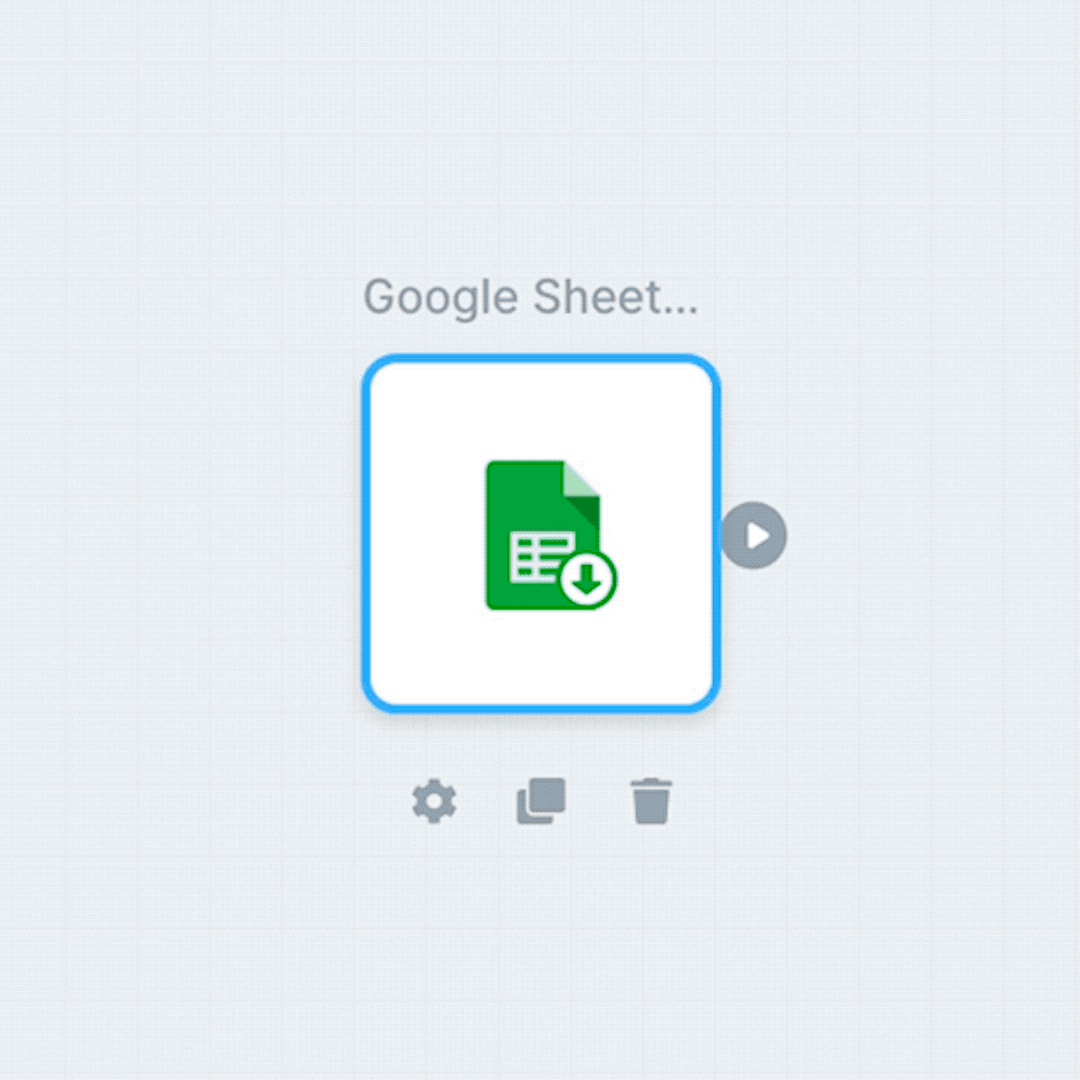This screenshot has height=1080, width=1080.
Task: Click the spreadsheet grid glyph inside icon
Action: coord(537,558)
